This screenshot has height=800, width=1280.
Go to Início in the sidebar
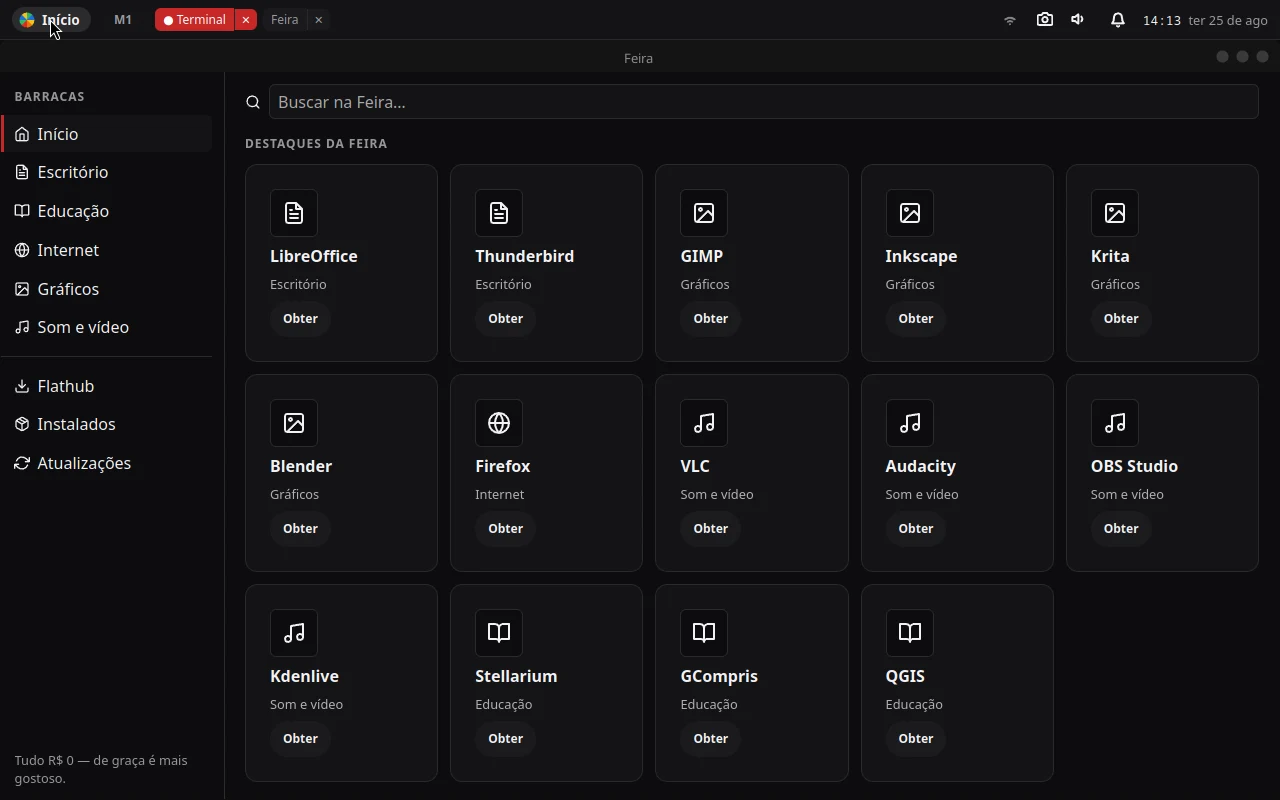(x=107, y=134)
